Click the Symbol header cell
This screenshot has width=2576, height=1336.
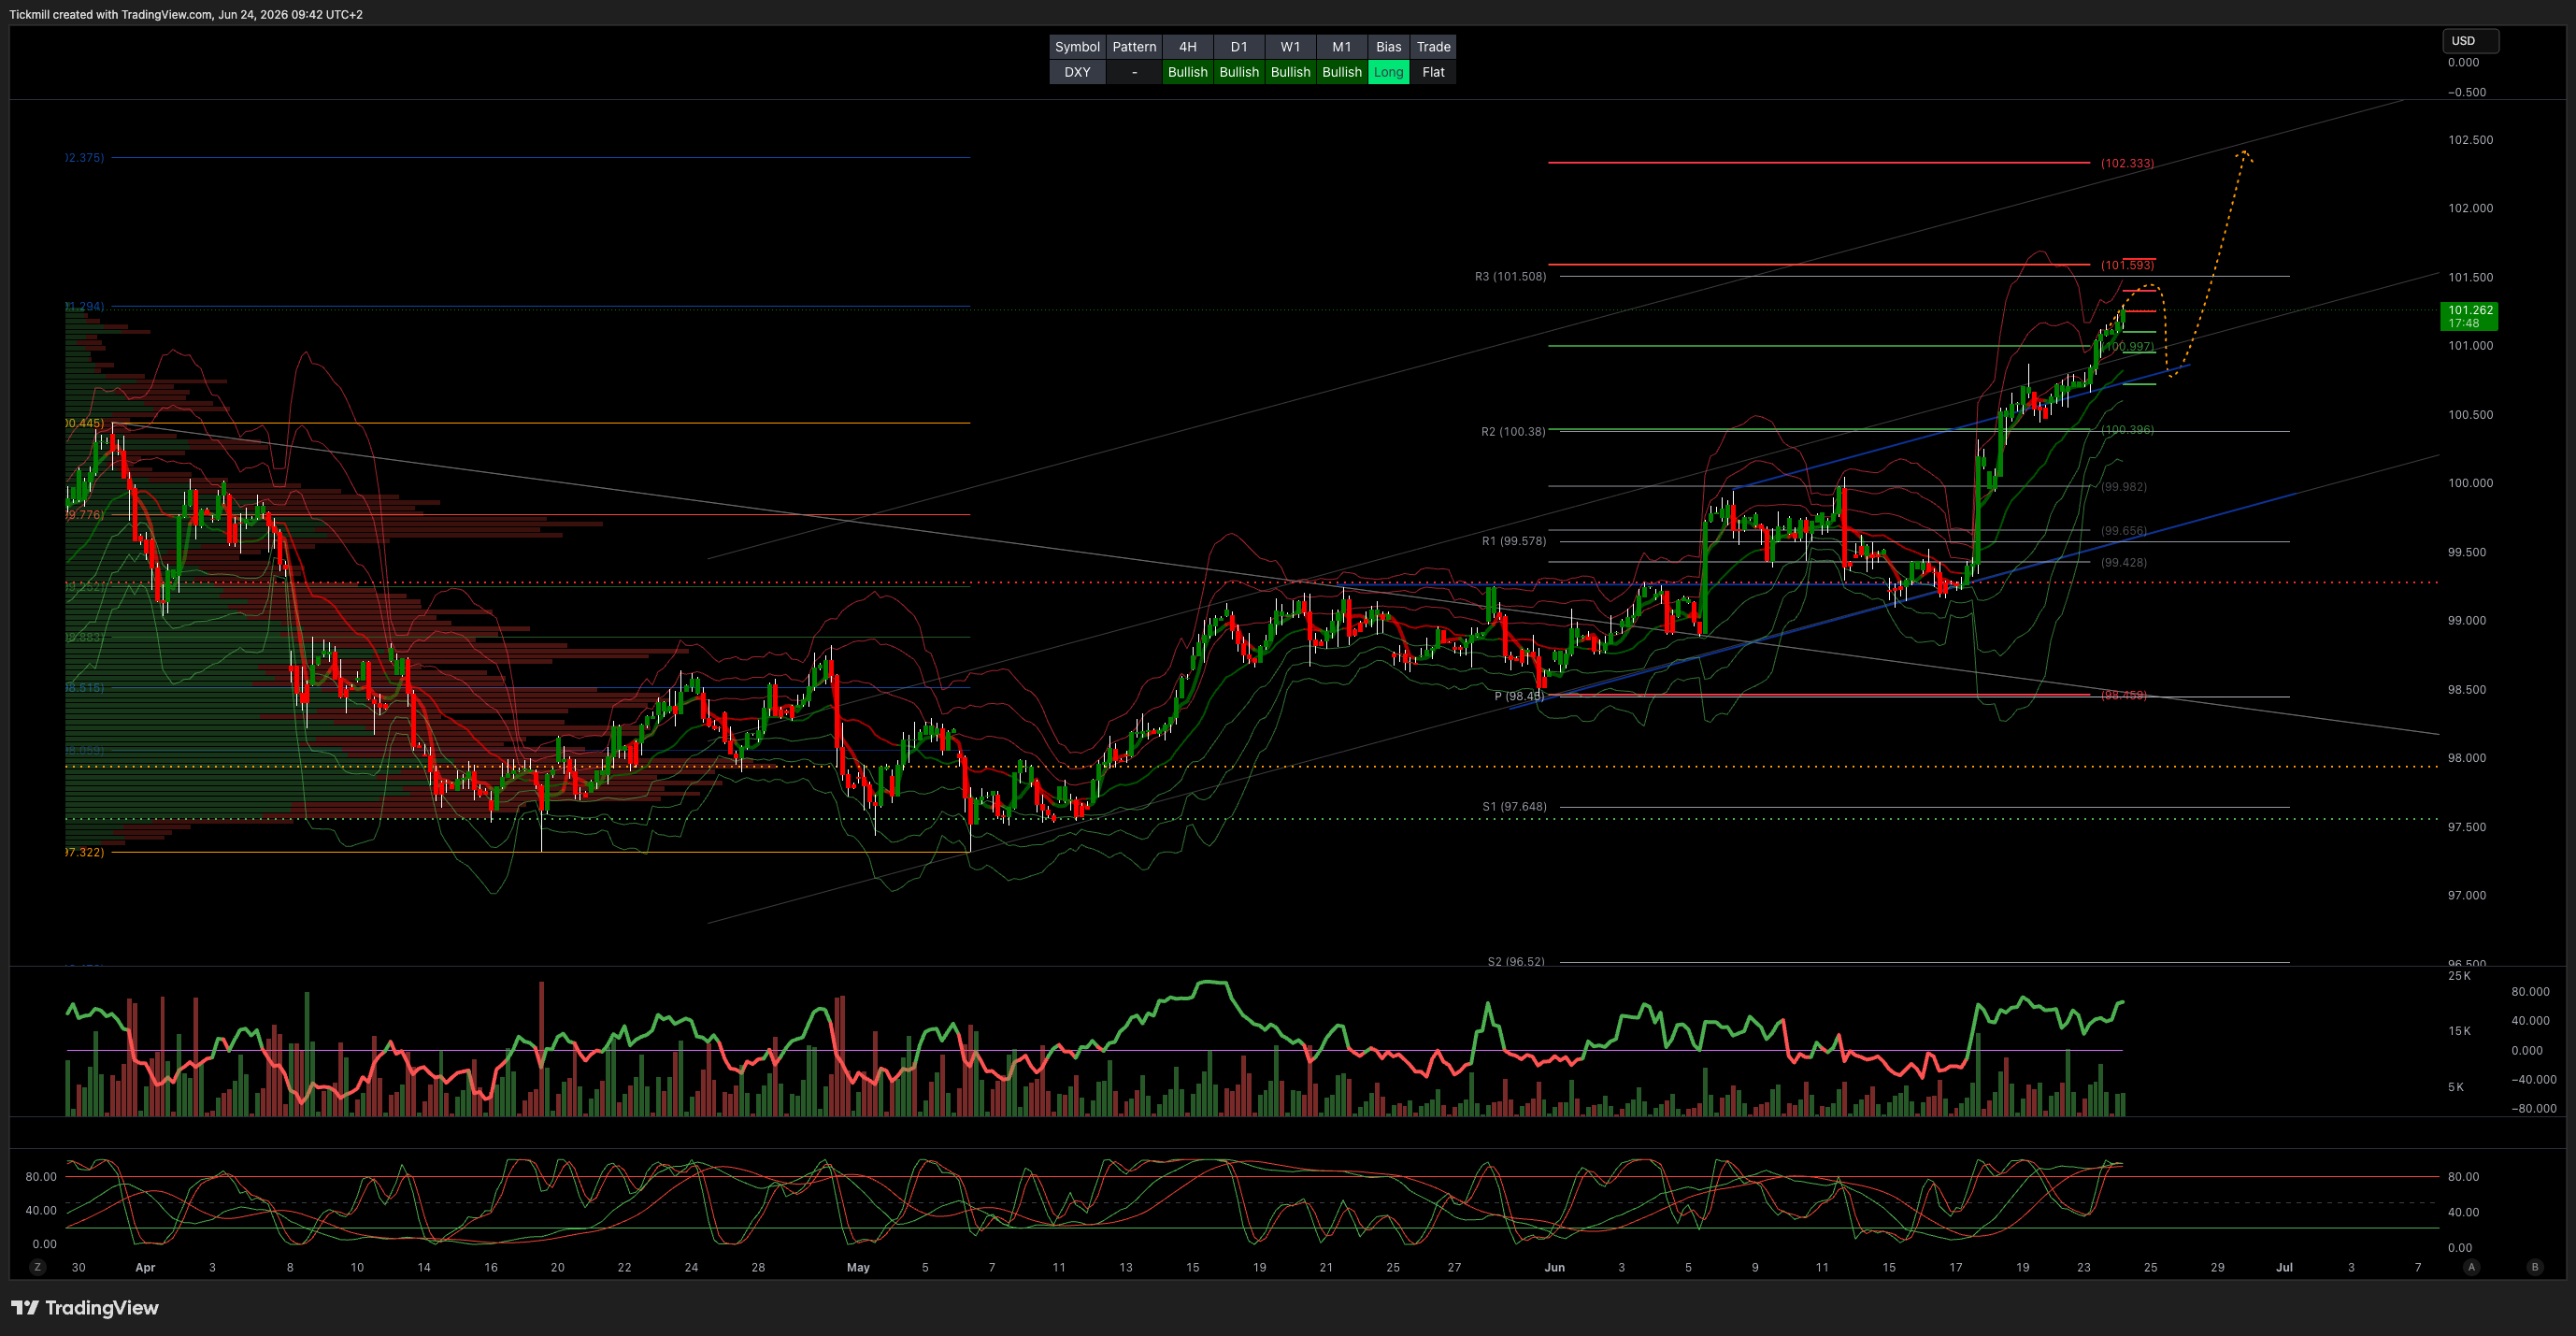click(x=1077, y=47)
